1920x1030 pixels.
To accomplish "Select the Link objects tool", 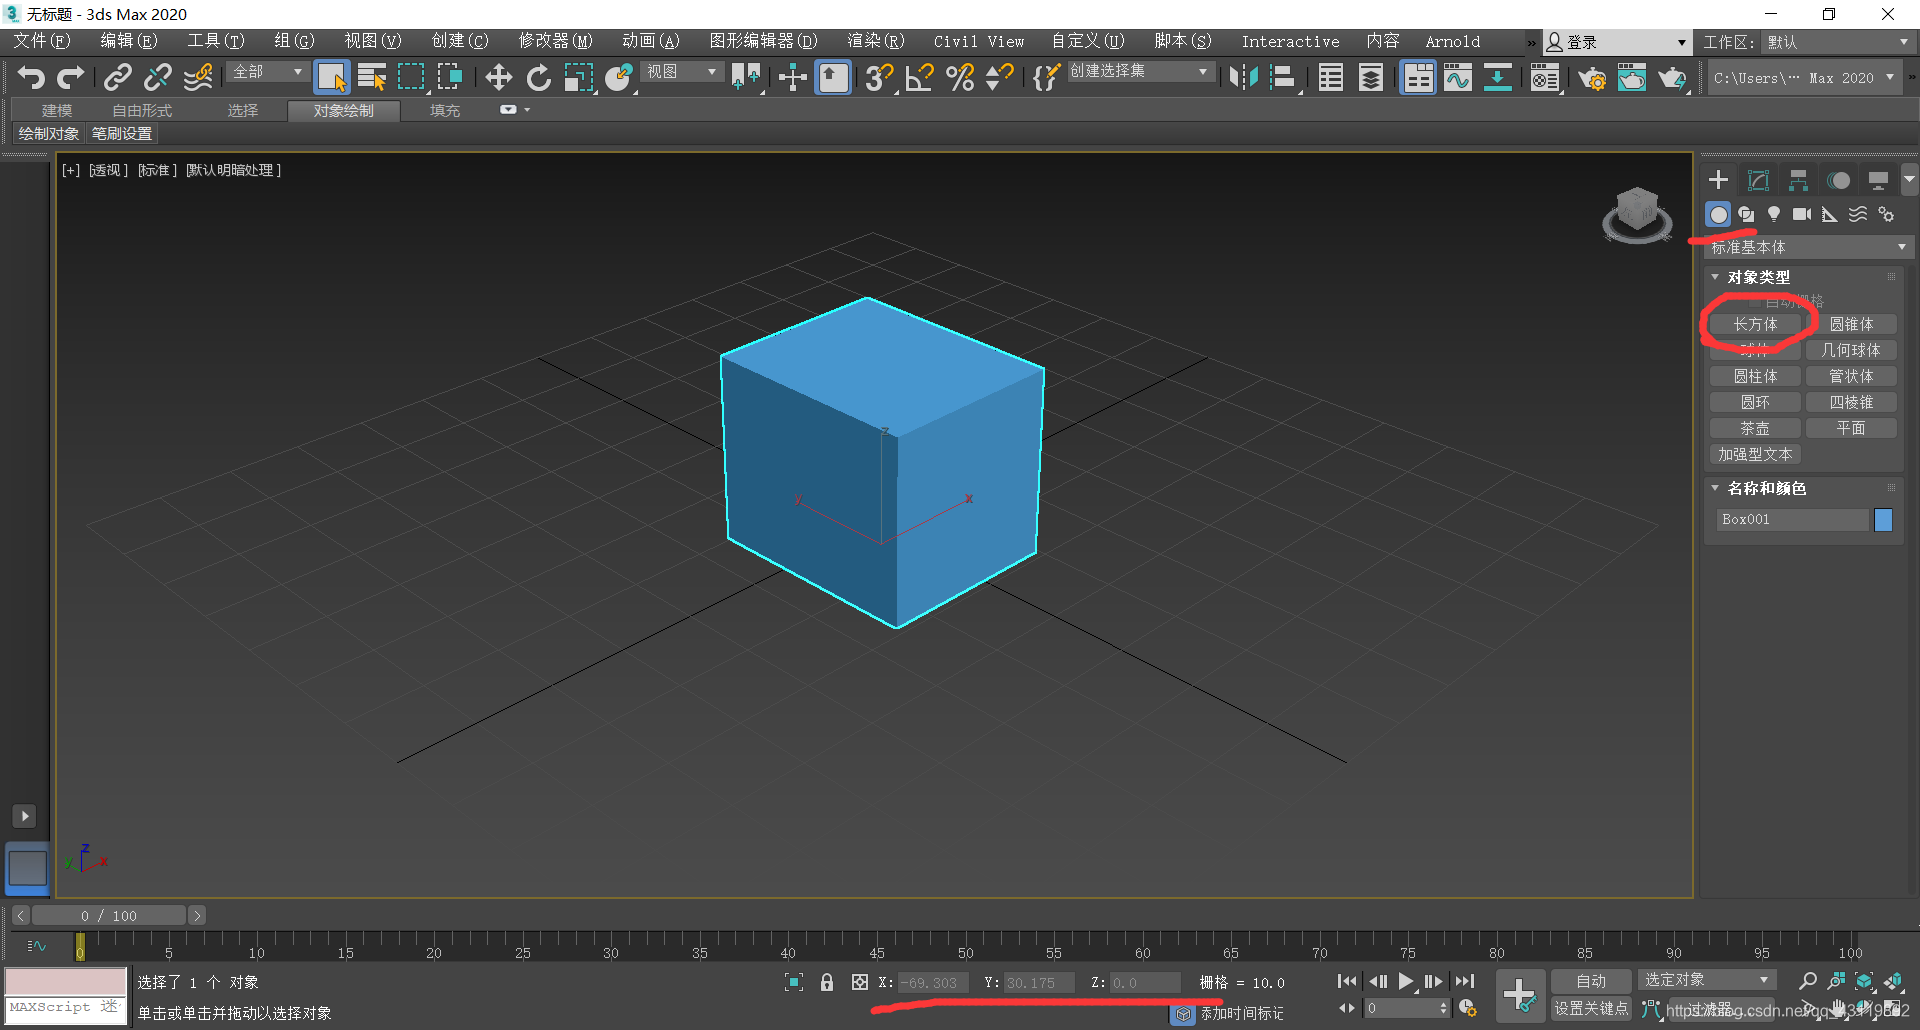I will (x=118, y=77).
